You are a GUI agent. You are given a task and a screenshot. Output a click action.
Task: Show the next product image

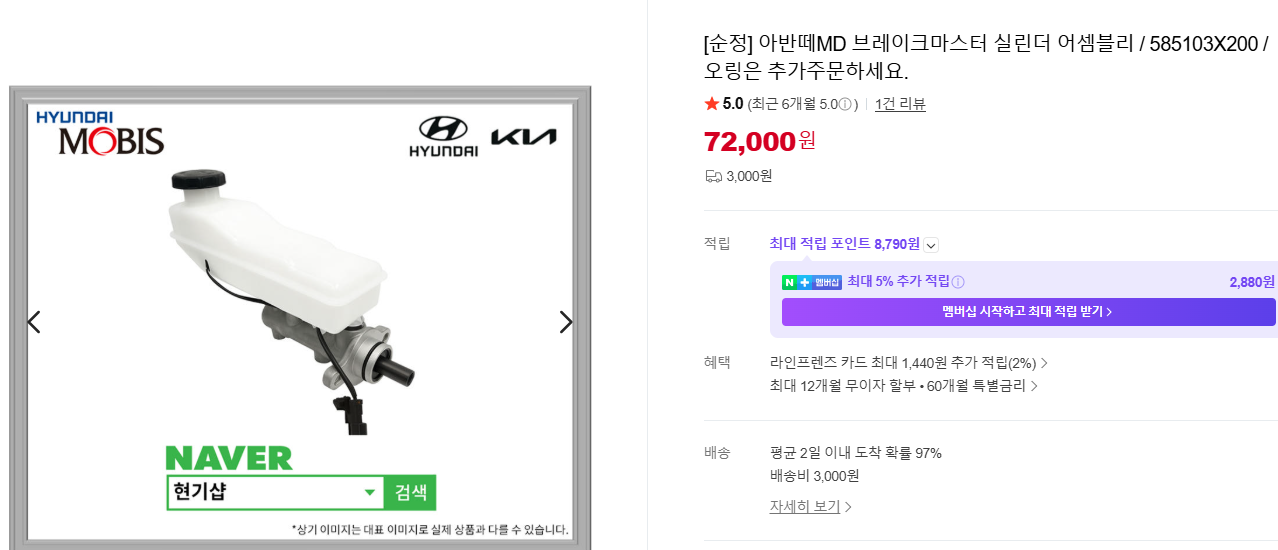(x=566, y=322)
